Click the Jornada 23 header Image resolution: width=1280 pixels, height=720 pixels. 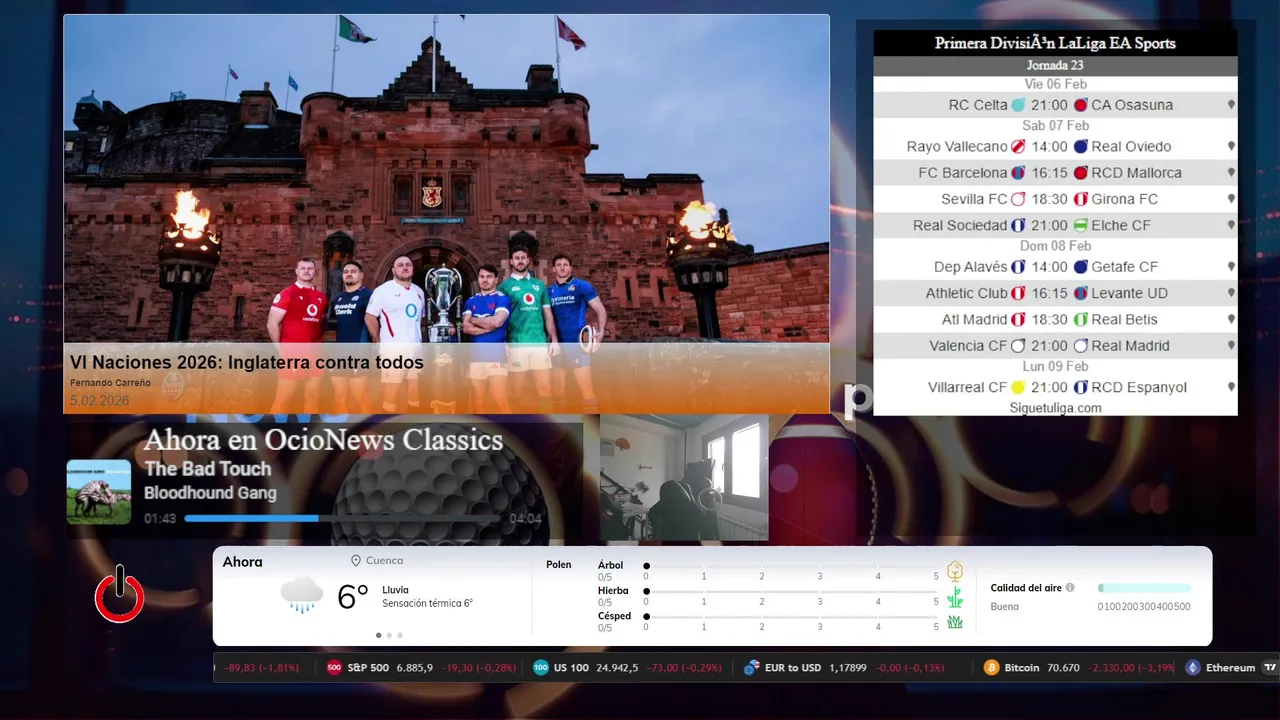point(1055,66)
